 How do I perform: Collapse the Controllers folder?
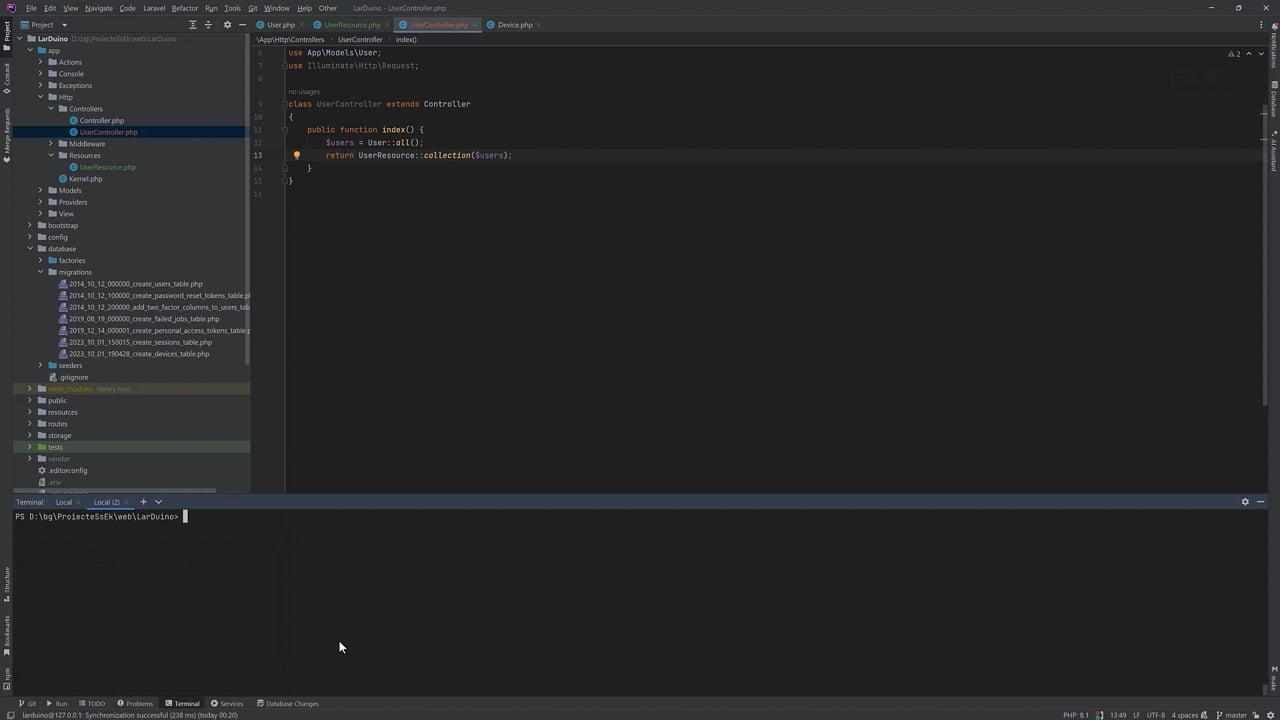(51, 109)
